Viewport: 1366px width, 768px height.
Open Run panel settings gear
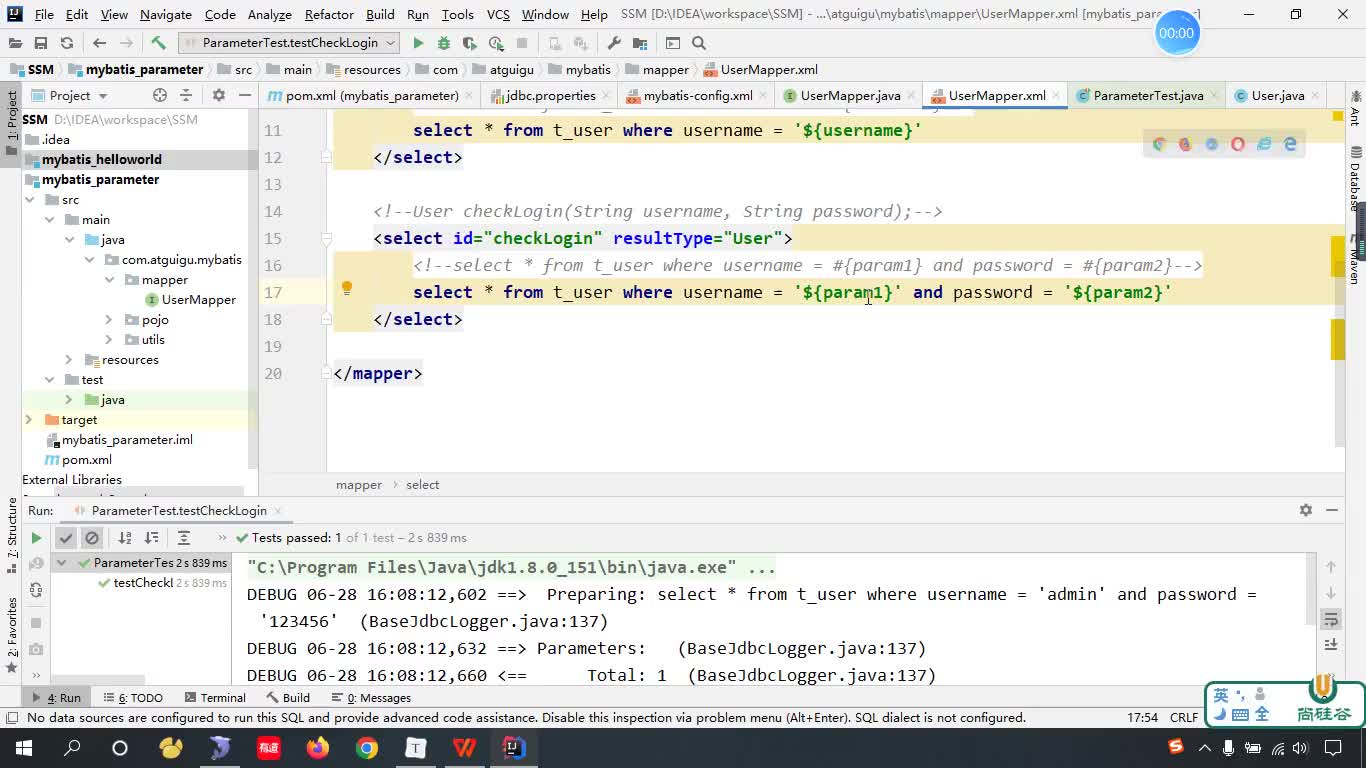(1306, 510)
